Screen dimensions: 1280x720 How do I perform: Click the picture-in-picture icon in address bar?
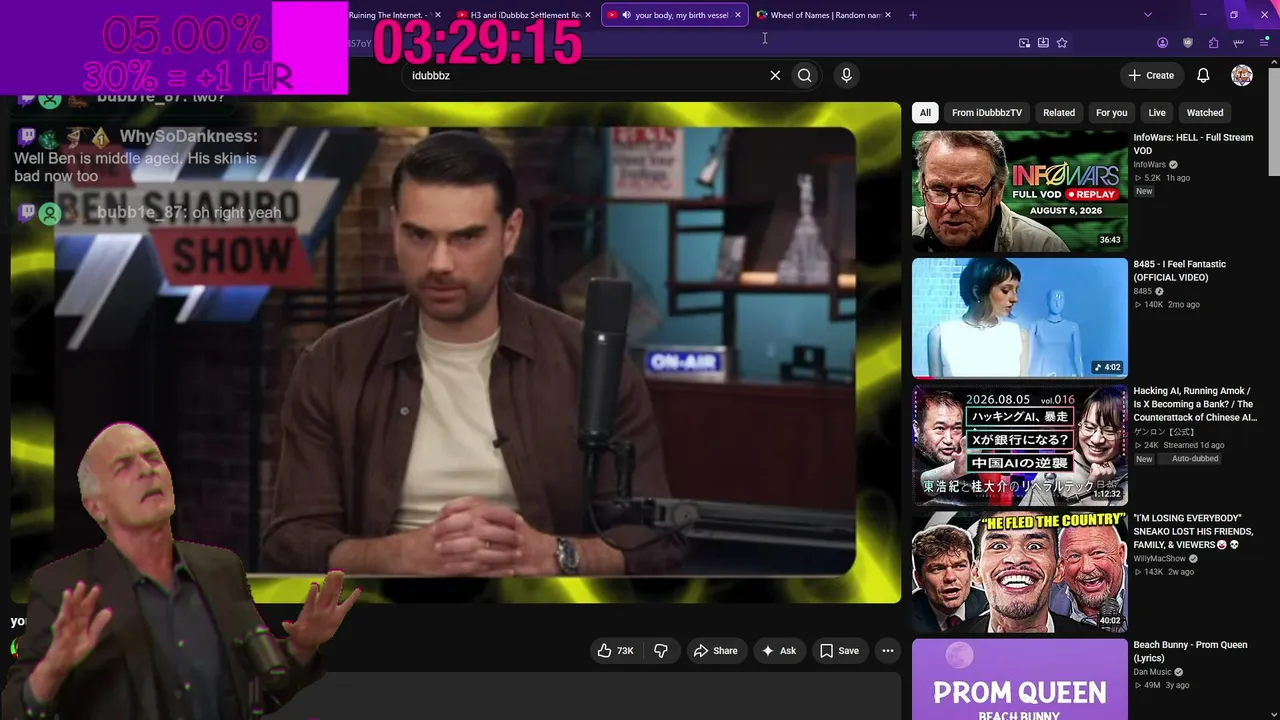pyautogui.click(x=1024, y=43)
